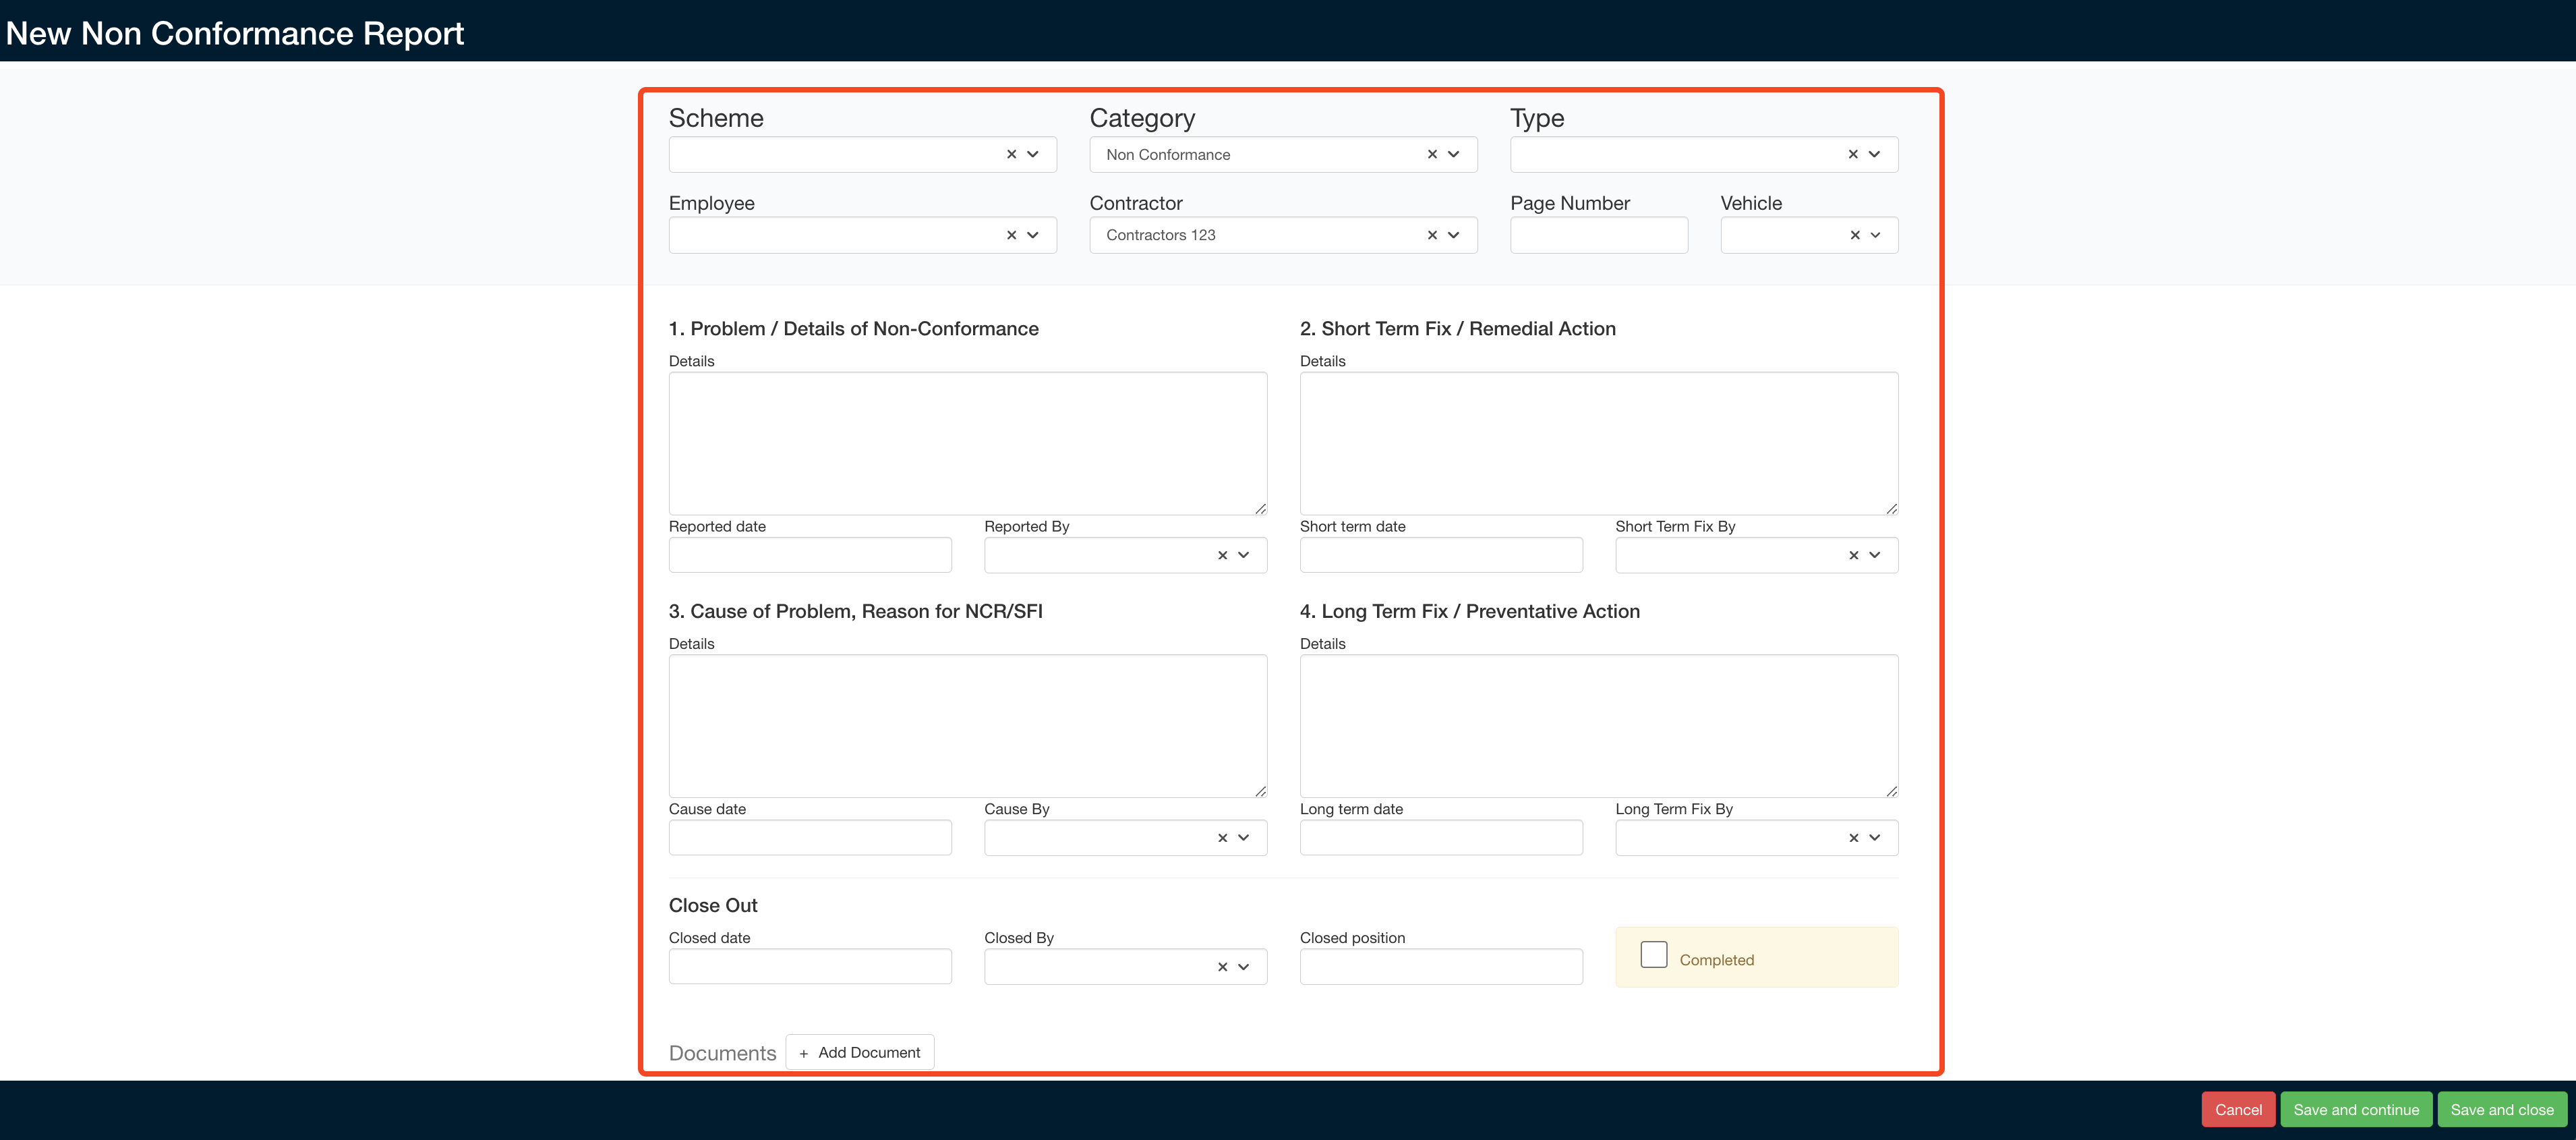The height and width of the screenshot is (1140, 2576).
Task: Click the Add Document button
Action: (x=859, y=1052)
